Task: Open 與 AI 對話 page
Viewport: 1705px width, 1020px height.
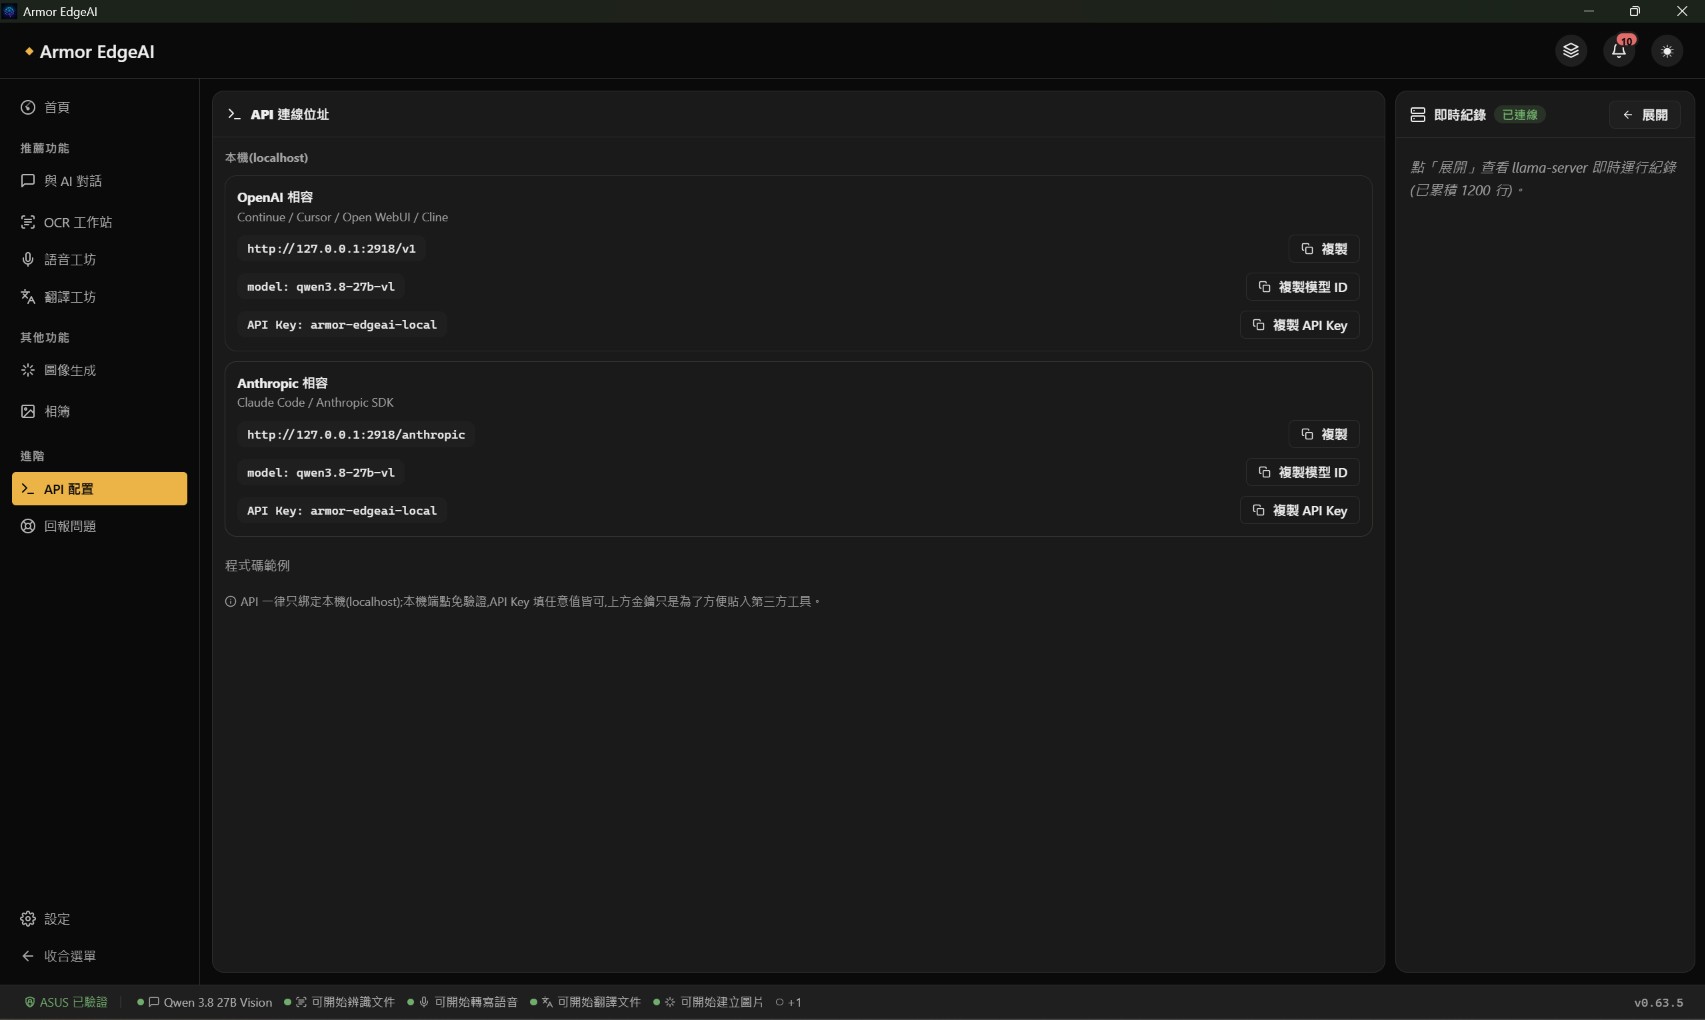Action: pyautogui.click(x=99, y=181)
